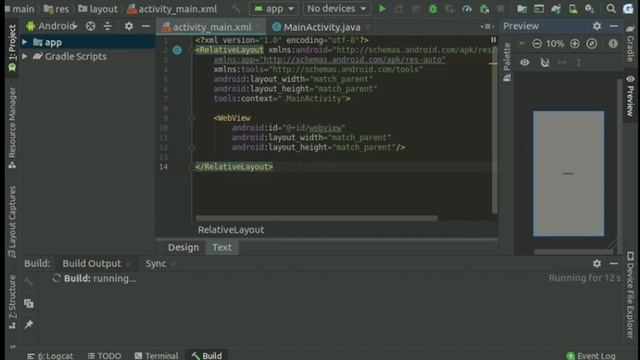Viewport: 640px width, 360px height.
Task: Toggle Layout Captures tool window
Action: coord(12,221)
